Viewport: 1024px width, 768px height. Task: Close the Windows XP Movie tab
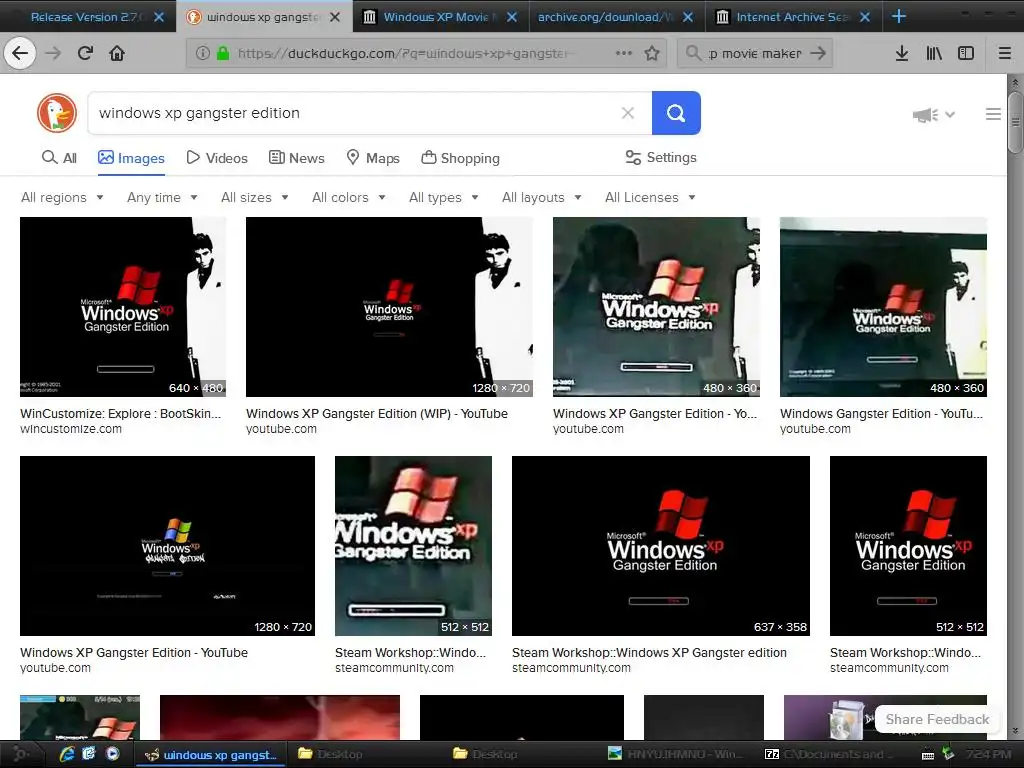point(512,17)
